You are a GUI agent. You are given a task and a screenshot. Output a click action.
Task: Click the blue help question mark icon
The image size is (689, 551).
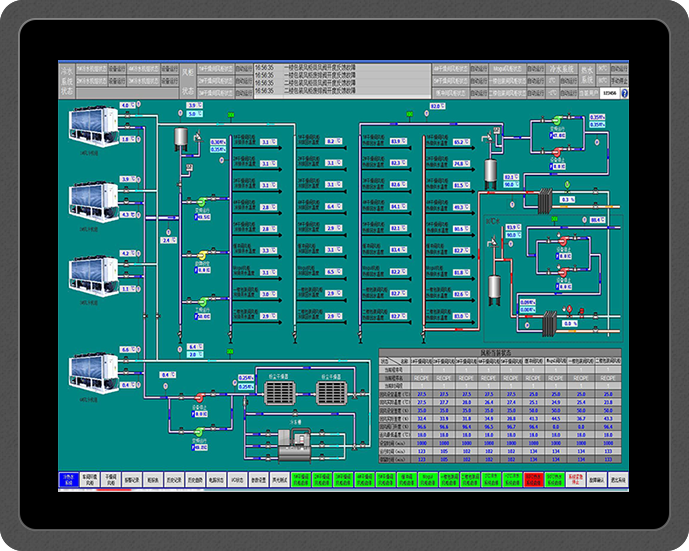click(624, 93)
